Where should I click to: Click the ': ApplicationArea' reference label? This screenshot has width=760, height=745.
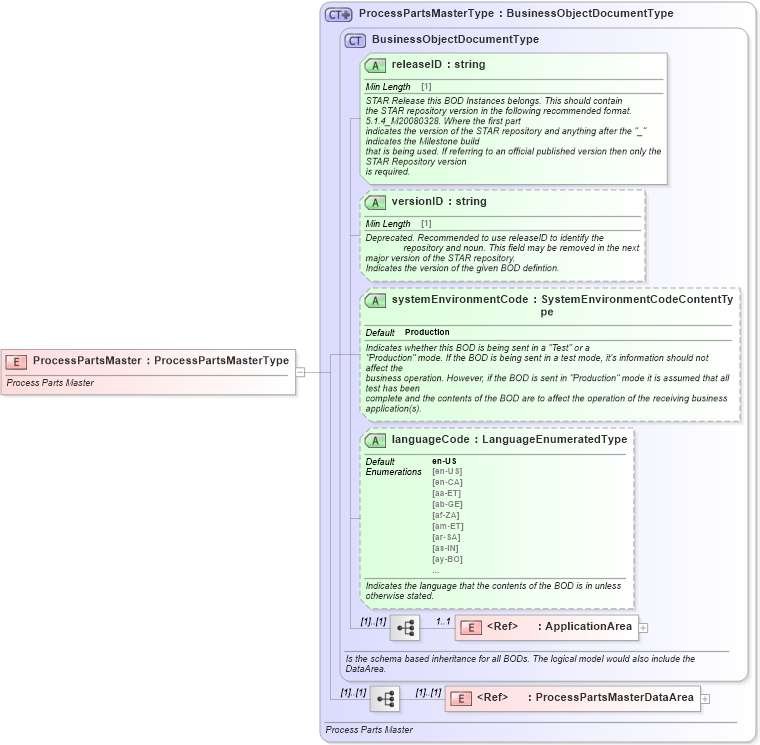(x=585, y=626)
